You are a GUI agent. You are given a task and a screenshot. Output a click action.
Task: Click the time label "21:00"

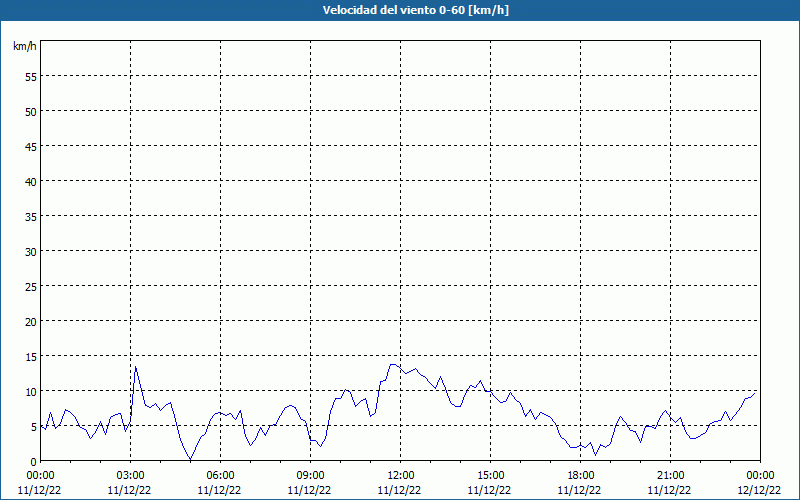coord(670,476)
